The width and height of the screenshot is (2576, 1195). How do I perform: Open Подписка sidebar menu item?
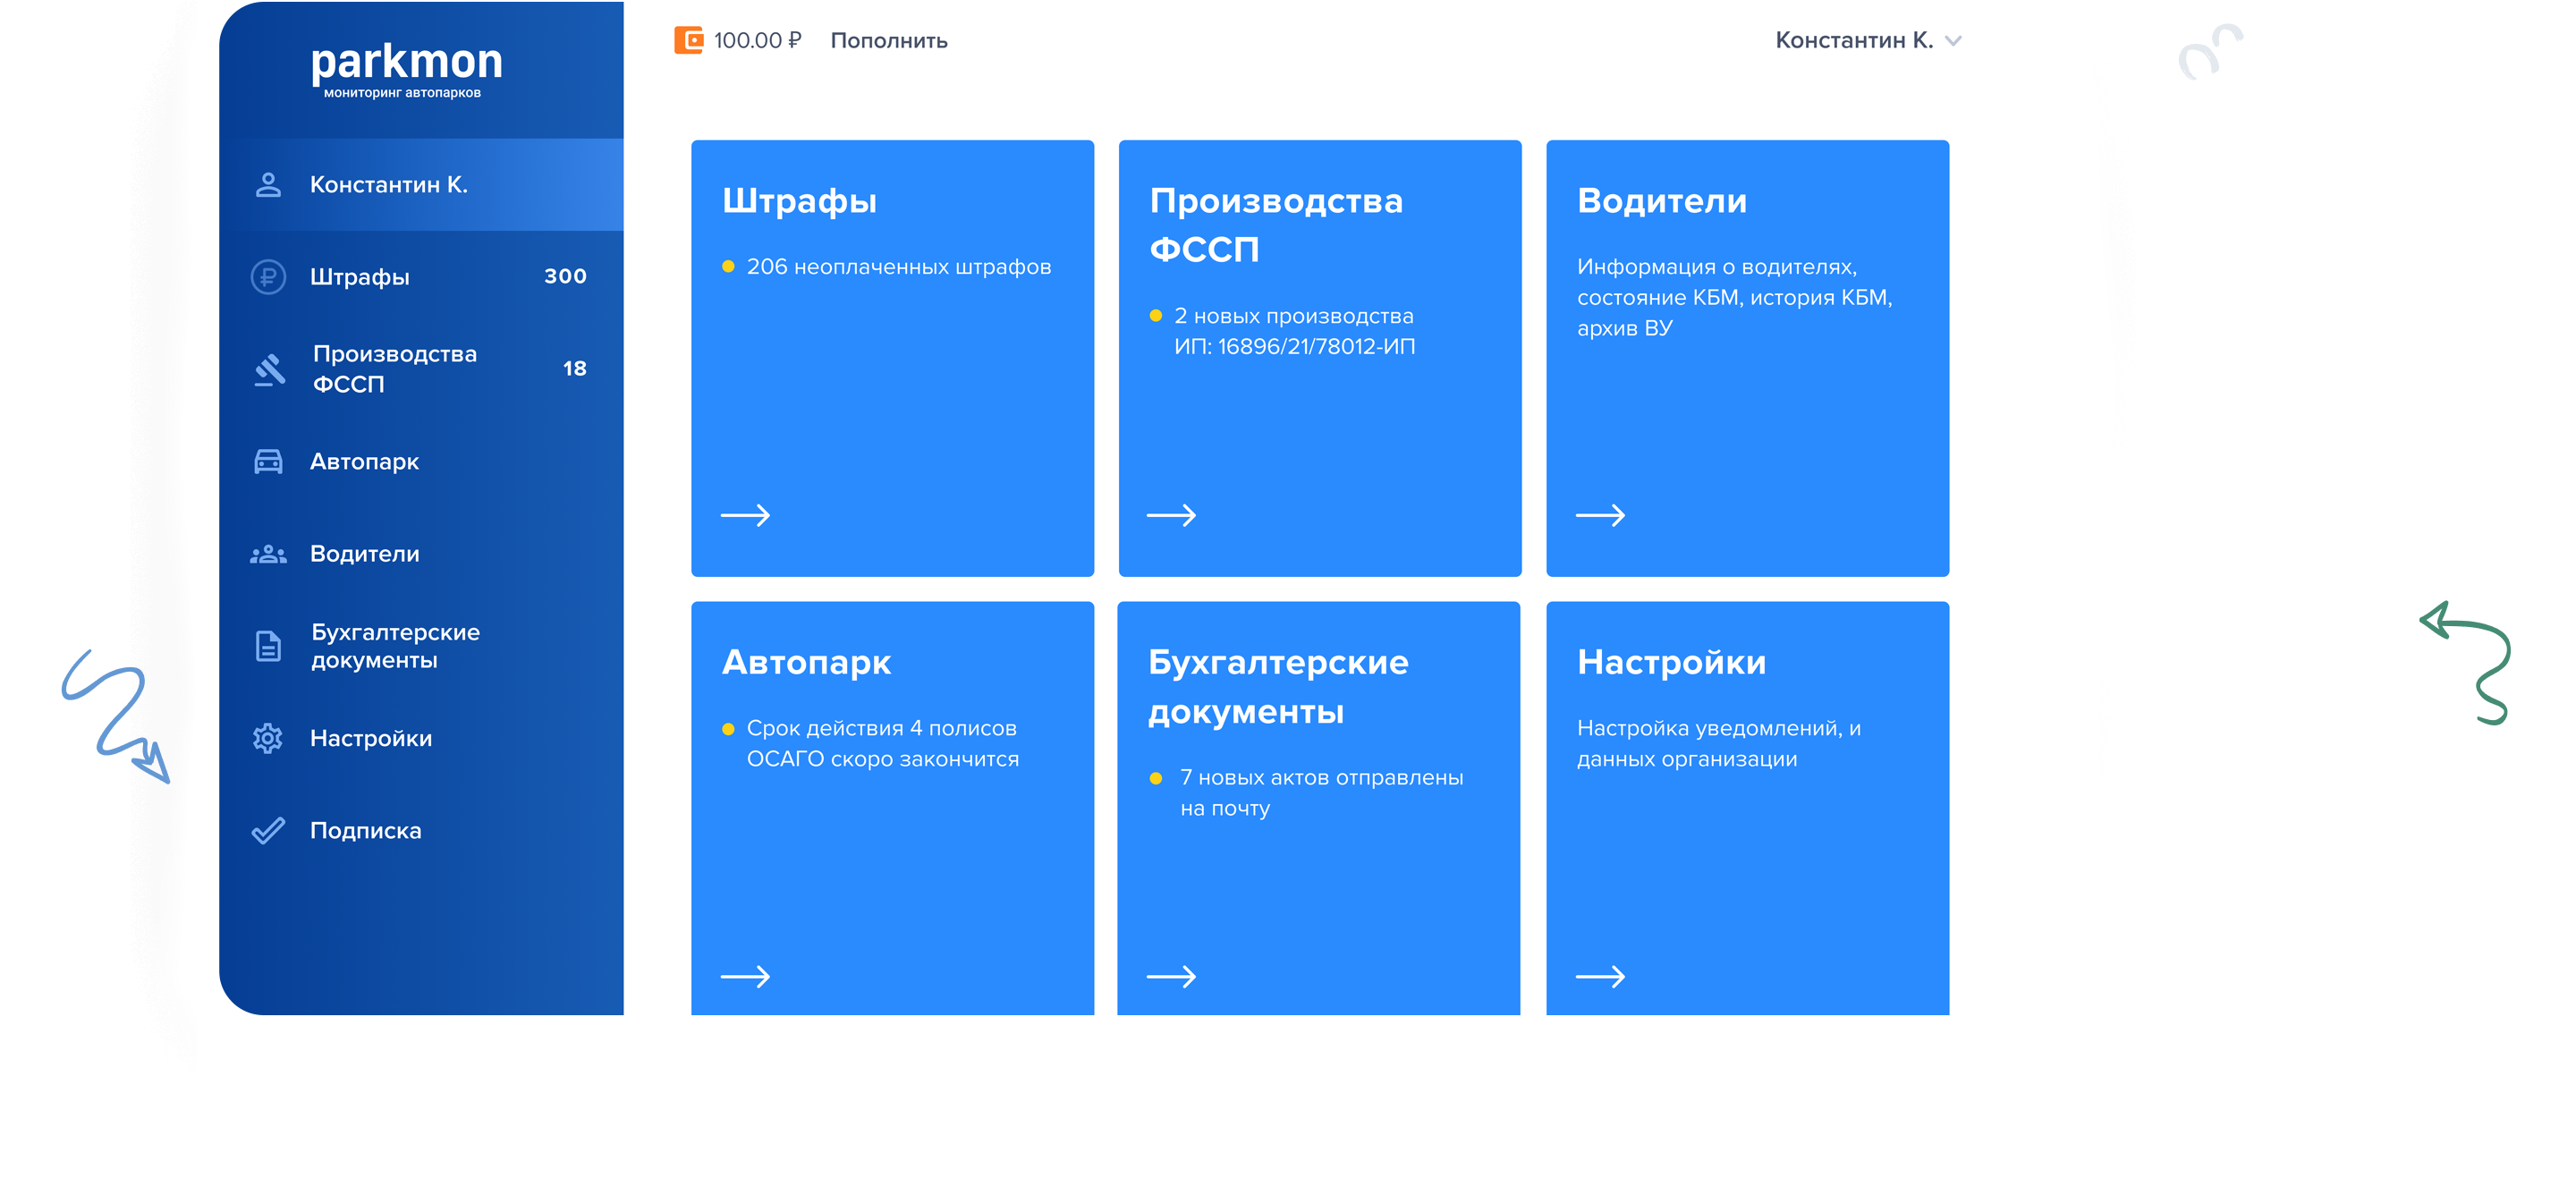pos(366,830)
